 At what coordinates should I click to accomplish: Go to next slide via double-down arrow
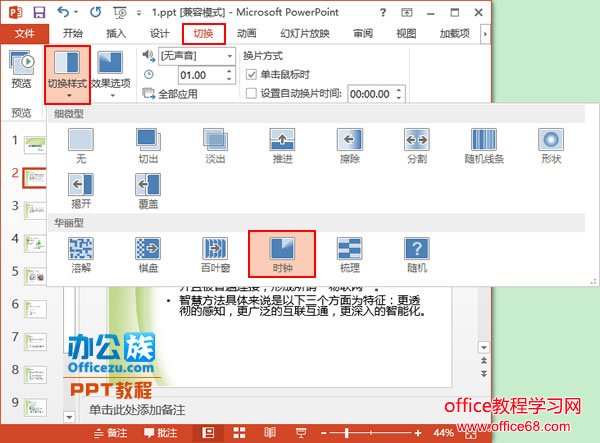tap(484, 374)
